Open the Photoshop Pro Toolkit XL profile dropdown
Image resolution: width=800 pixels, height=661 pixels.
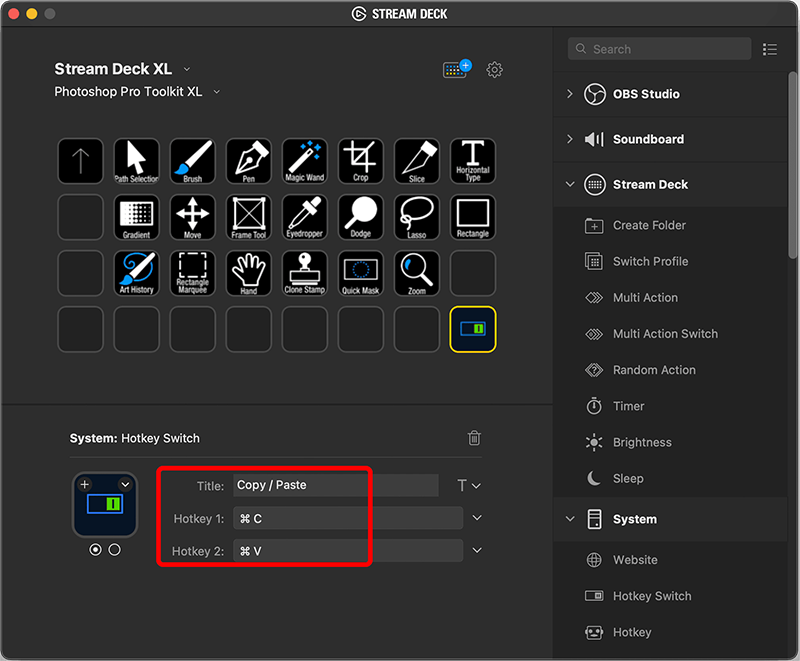pos(216,92)
